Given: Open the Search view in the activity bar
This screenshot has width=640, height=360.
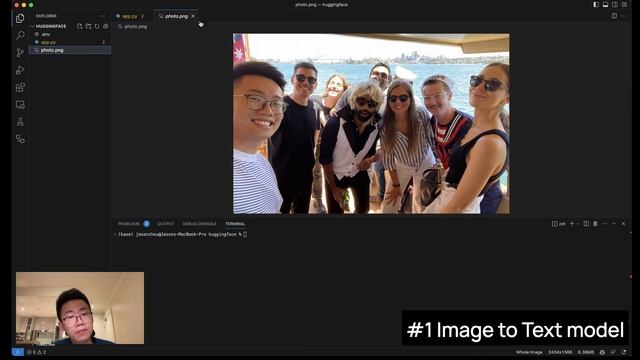Looking at the screenshot, I should pos(20,36).
